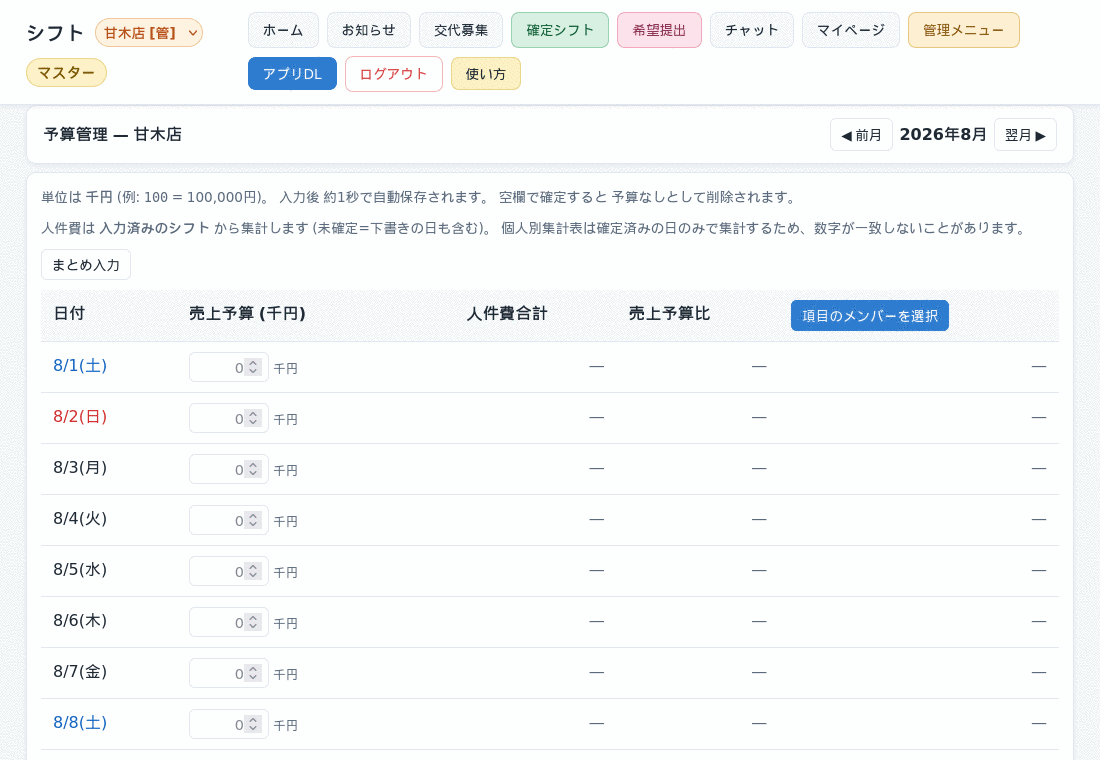Image resolution: width=1100 pixels, height=760 pixels.
Task: Open the 交代募集 page
Action: coord(461,30)
